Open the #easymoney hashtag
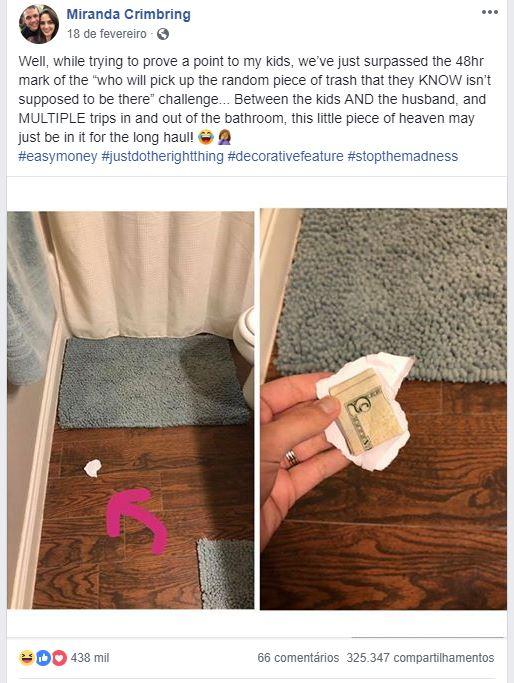The image size is (514, 683). (x=58, y=156)
